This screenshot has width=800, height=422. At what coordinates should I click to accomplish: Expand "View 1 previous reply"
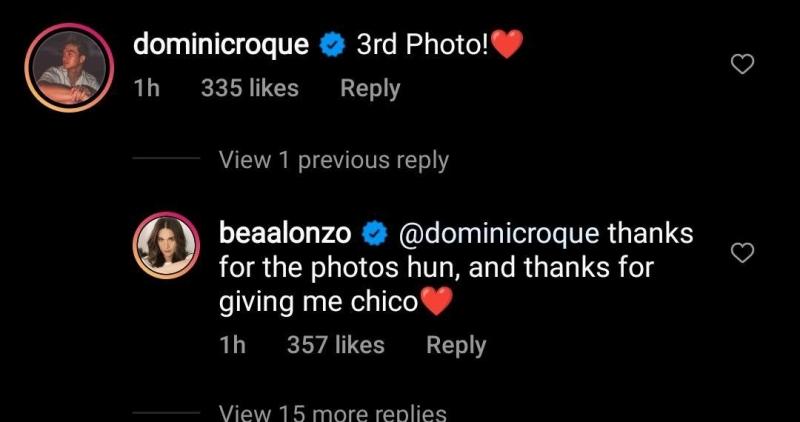click(333, 160)
